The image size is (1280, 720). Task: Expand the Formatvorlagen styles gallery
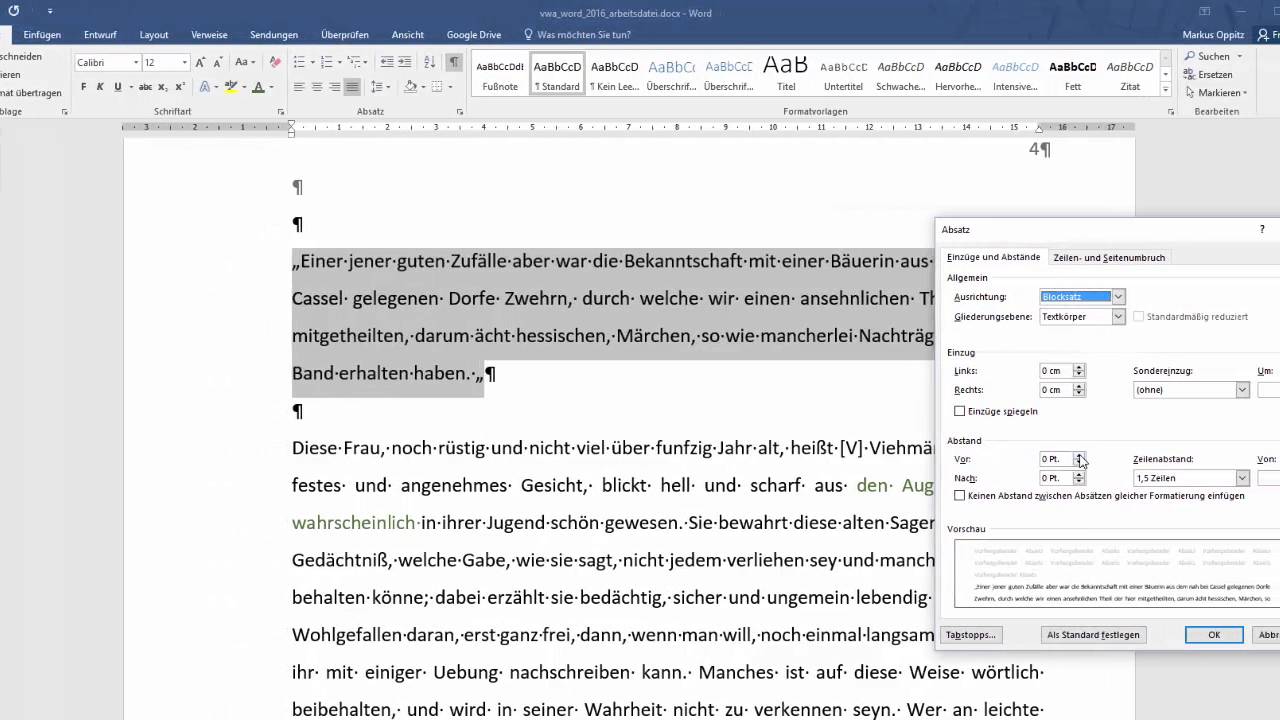click(x=1167, y=91)
